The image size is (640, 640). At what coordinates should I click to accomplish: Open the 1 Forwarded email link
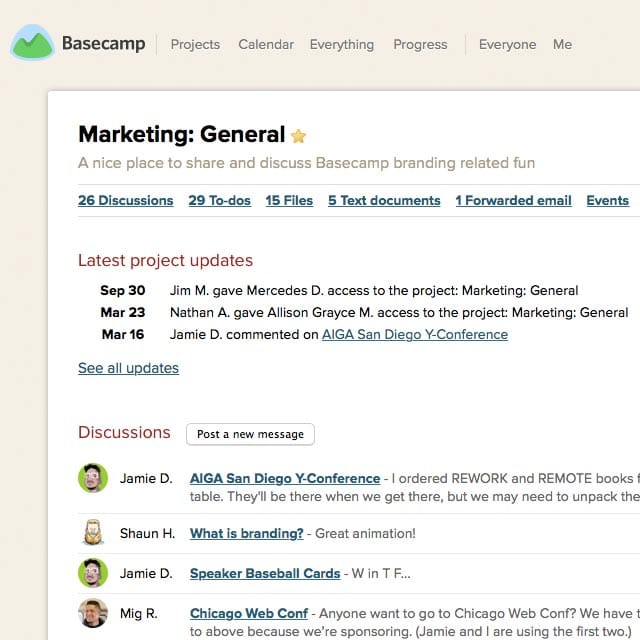(513, 200)
